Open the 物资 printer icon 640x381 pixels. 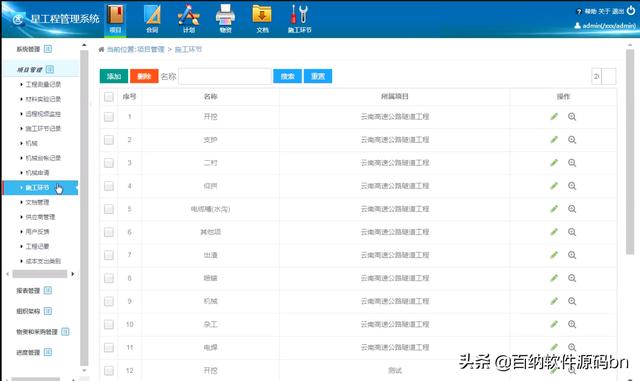pos(225,18)
